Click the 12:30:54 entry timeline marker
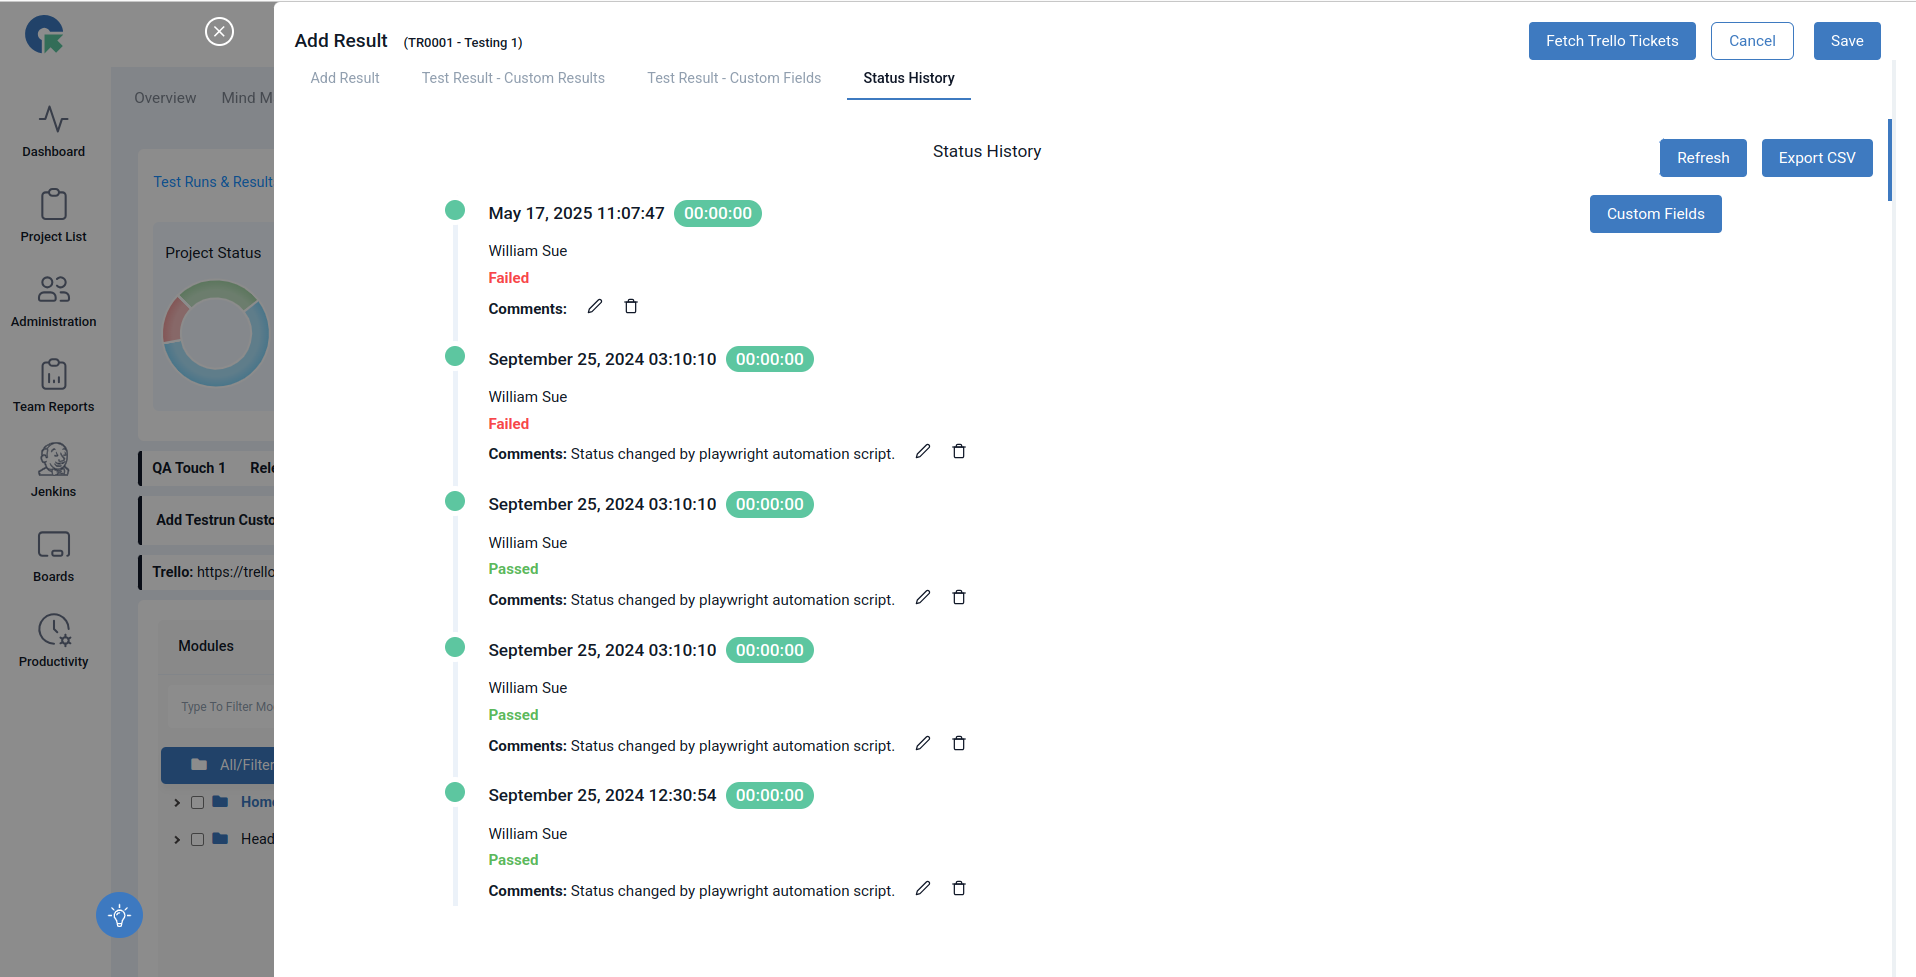 (455, 792)
